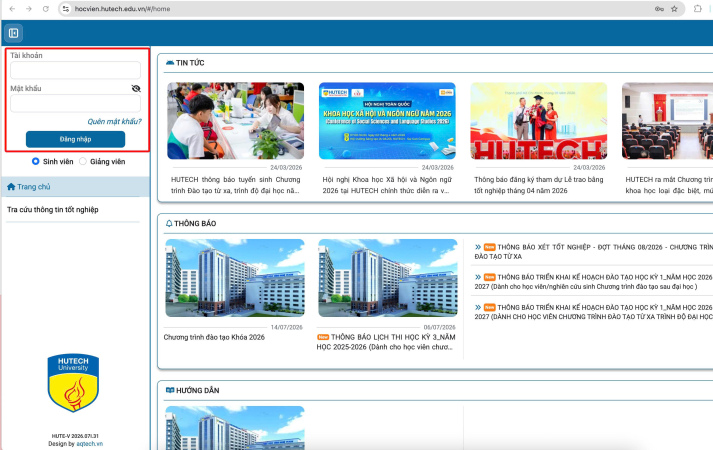
Task: Click the Đăng nhập button
Action: (x=75, y=139)
